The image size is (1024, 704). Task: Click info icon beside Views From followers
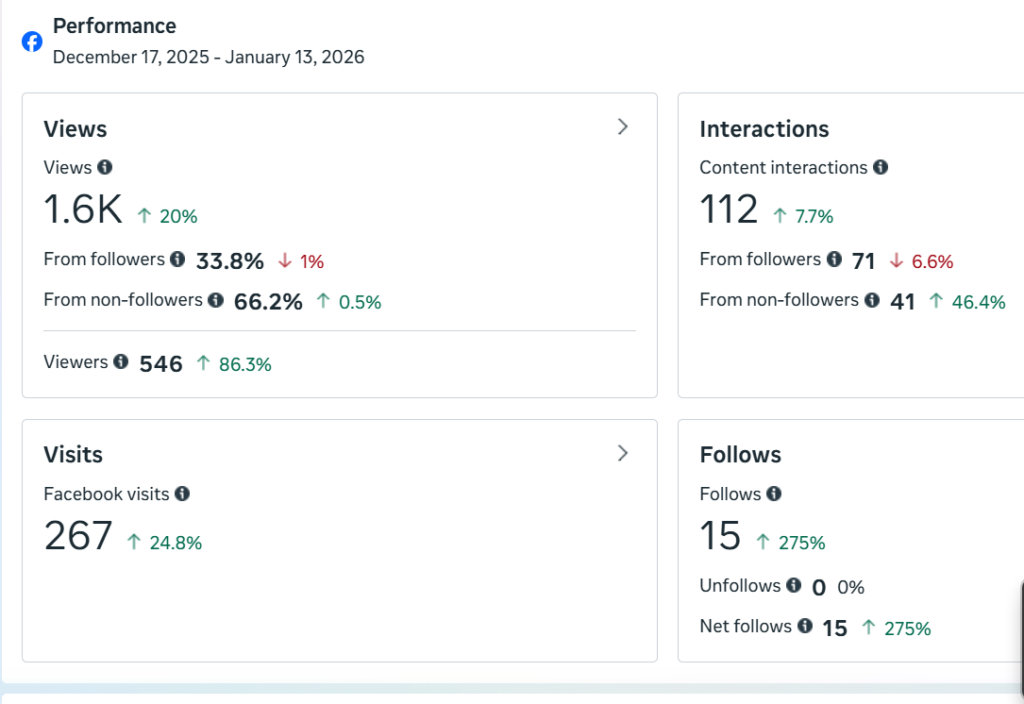click(177, 260)
